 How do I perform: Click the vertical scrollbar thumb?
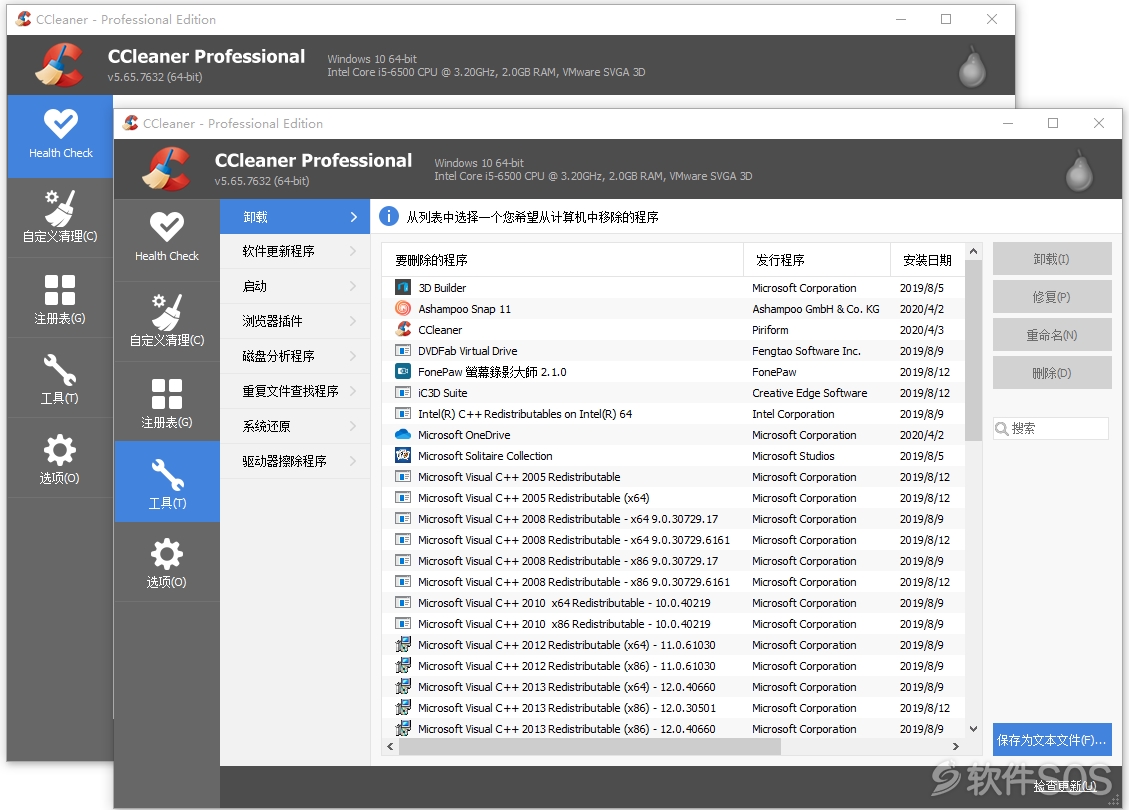[973, 350]
